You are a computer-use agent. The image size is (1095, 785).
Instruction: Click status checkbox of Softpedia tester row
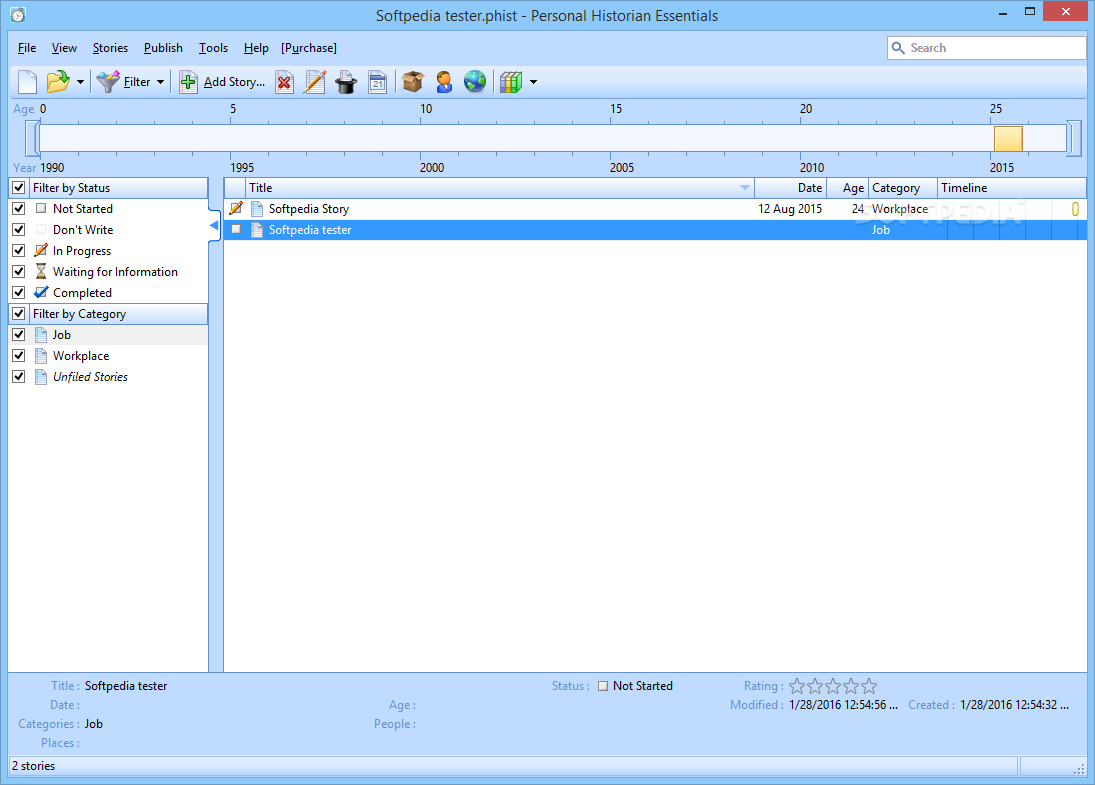236,229
